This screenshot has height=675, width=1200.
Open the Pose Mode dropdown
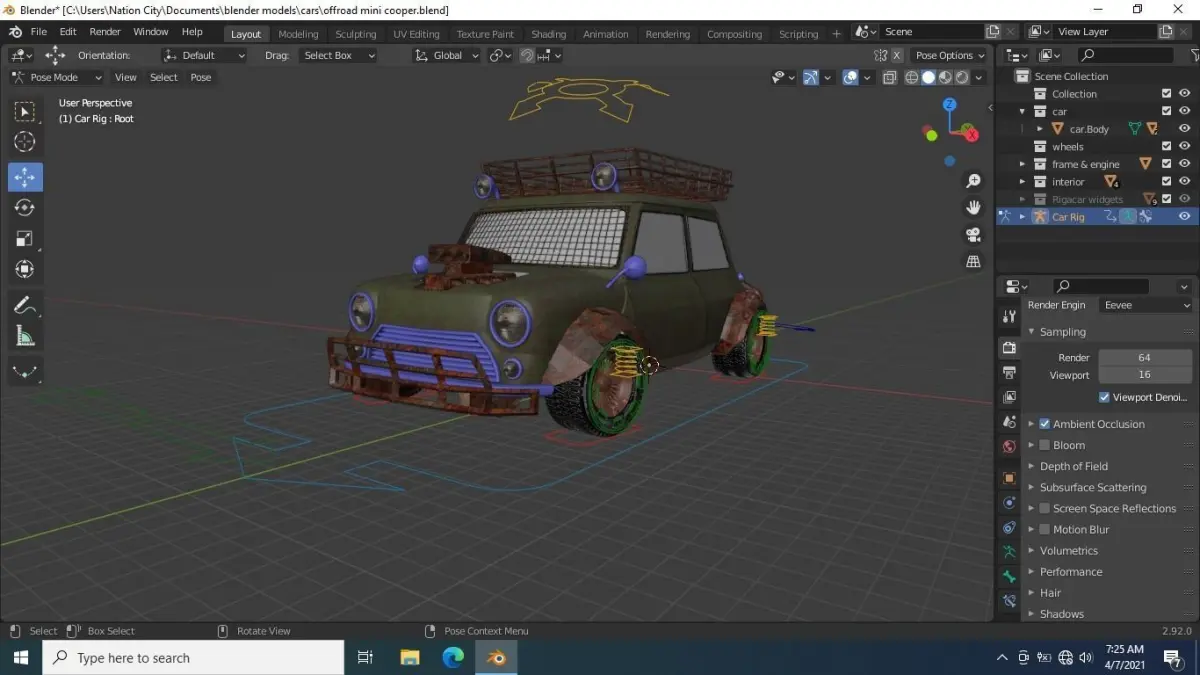point(57,77)
